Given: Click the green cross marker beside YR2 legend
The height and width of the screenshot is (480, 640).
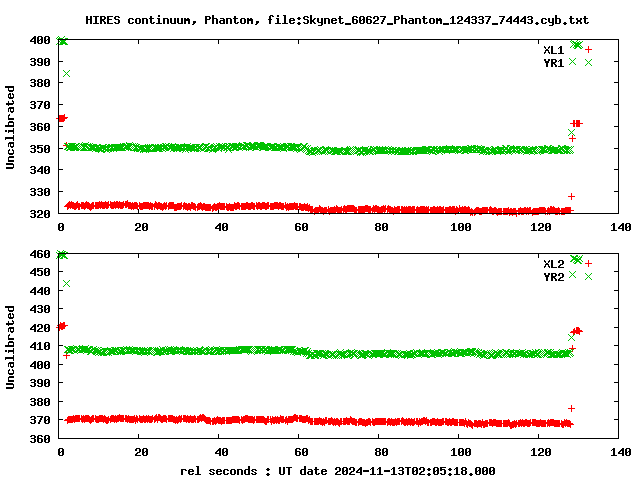Looking at the screenshot, I should coord(588,277).
